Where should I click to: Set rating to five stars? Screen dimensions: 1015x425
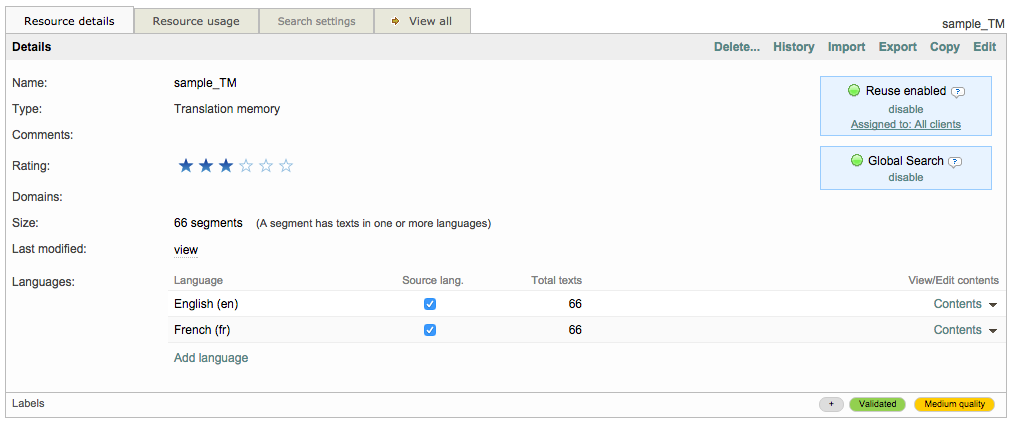click(x=286, y=166)
